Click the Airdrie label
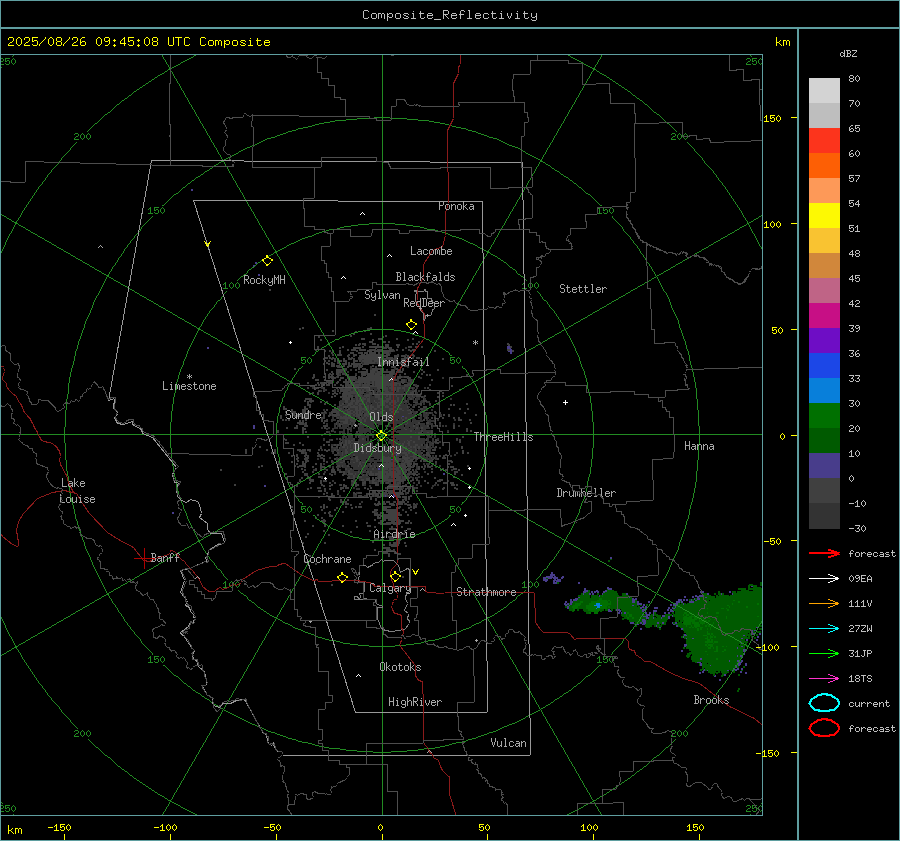Screen dimensions: 900x841 pyautogui.click(x=394, y=534)
